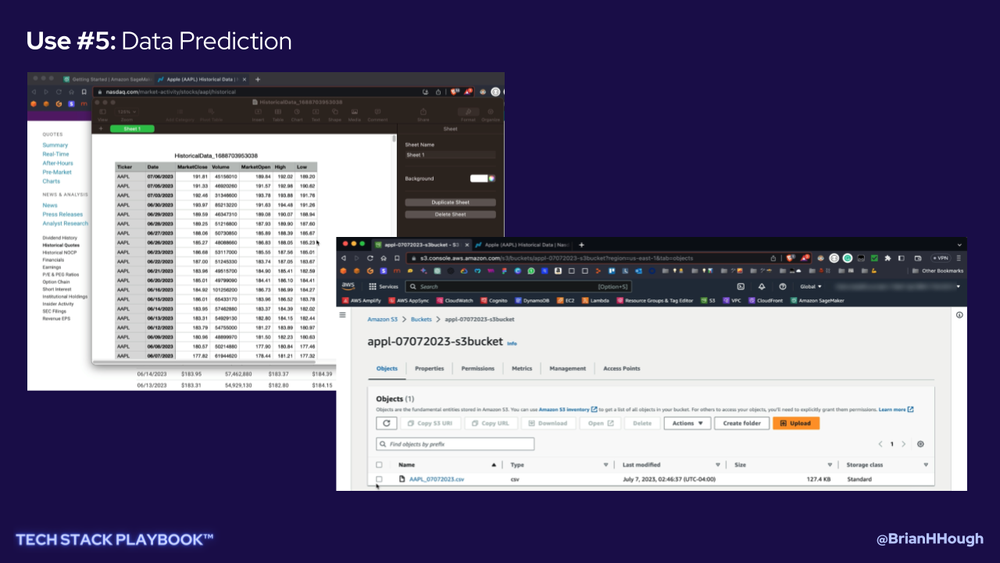Open AWS CloudShell icon in console header
Image resolution: width=1000 pixels, height=563 pixels.
click(x=740, y=286)
